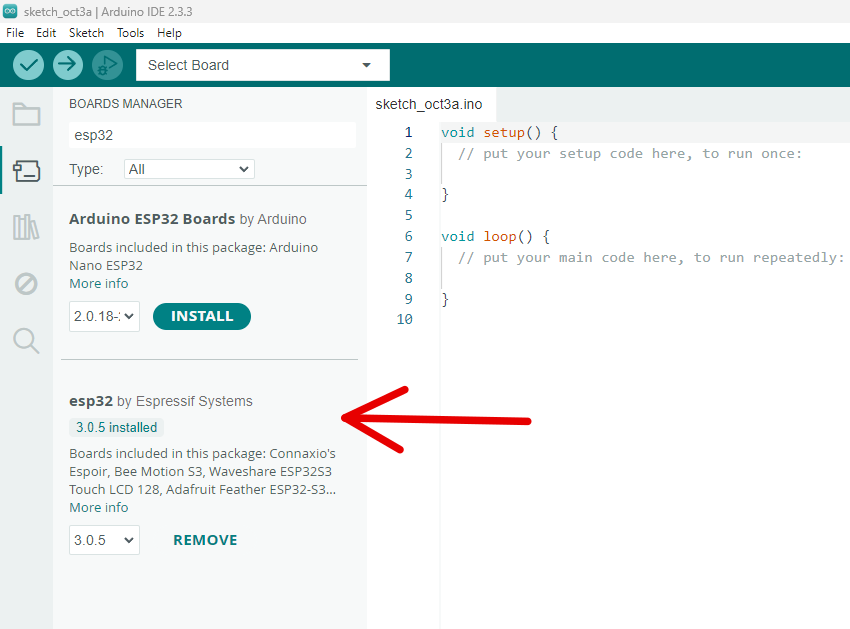Select the Boards Manager sidebar icon

26,171
